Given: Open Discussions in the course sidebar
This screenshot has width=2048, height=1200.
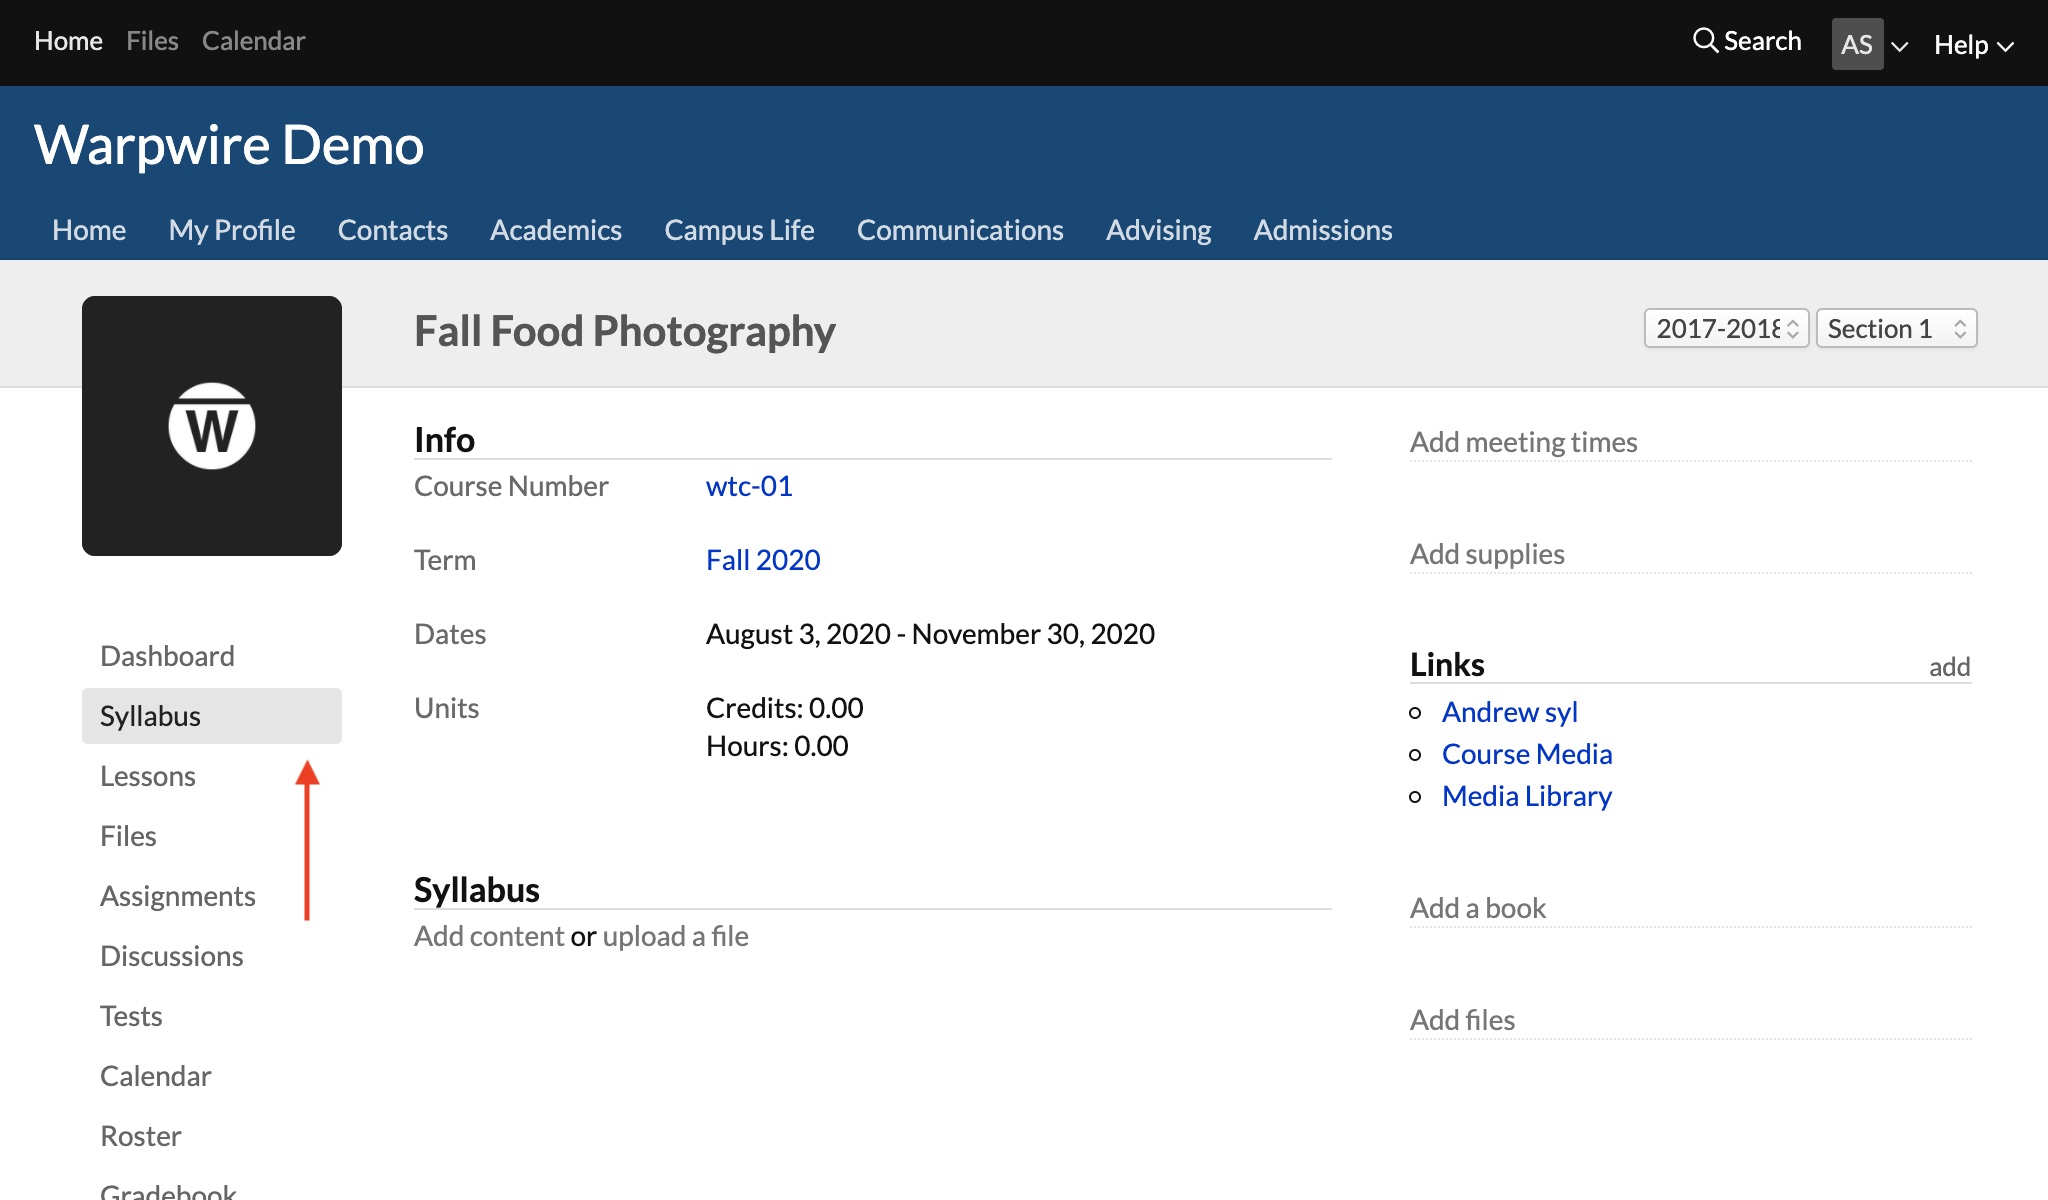Looking at the screenshot, I should tap(172, 956).
